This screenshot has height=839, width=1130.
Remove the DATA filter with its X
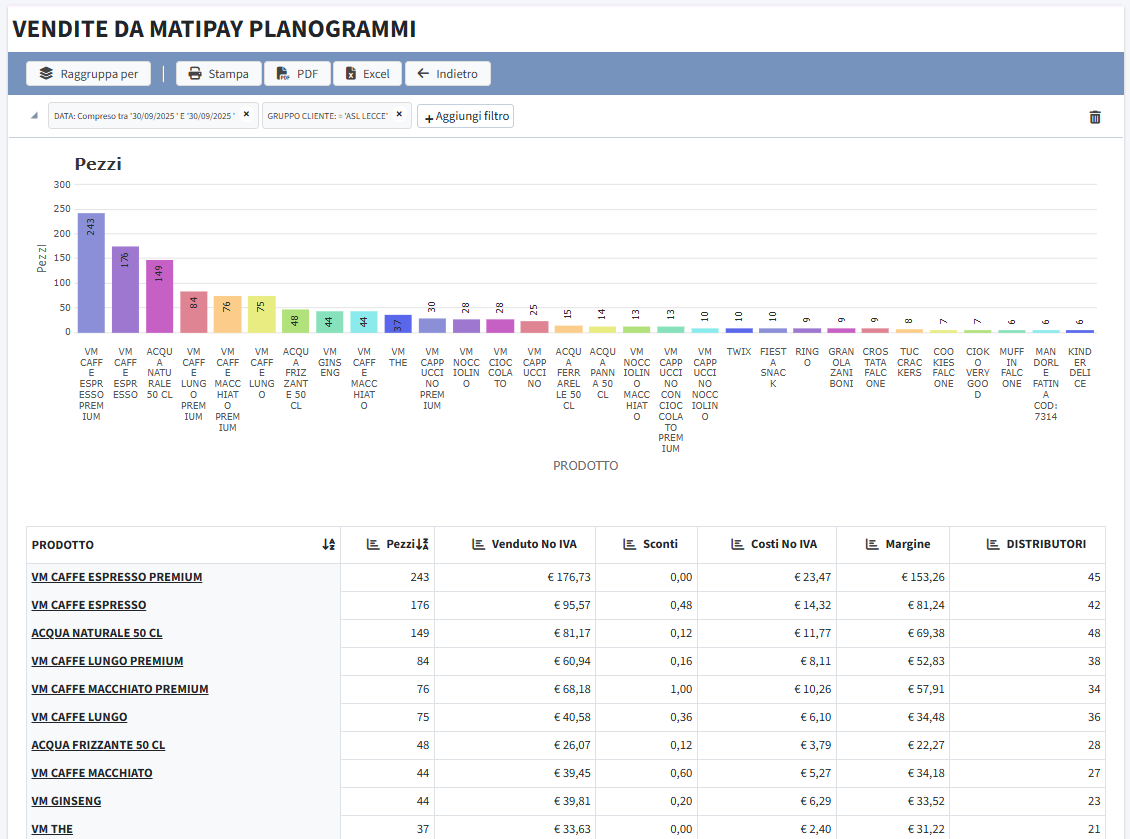[x=246, y=115]
